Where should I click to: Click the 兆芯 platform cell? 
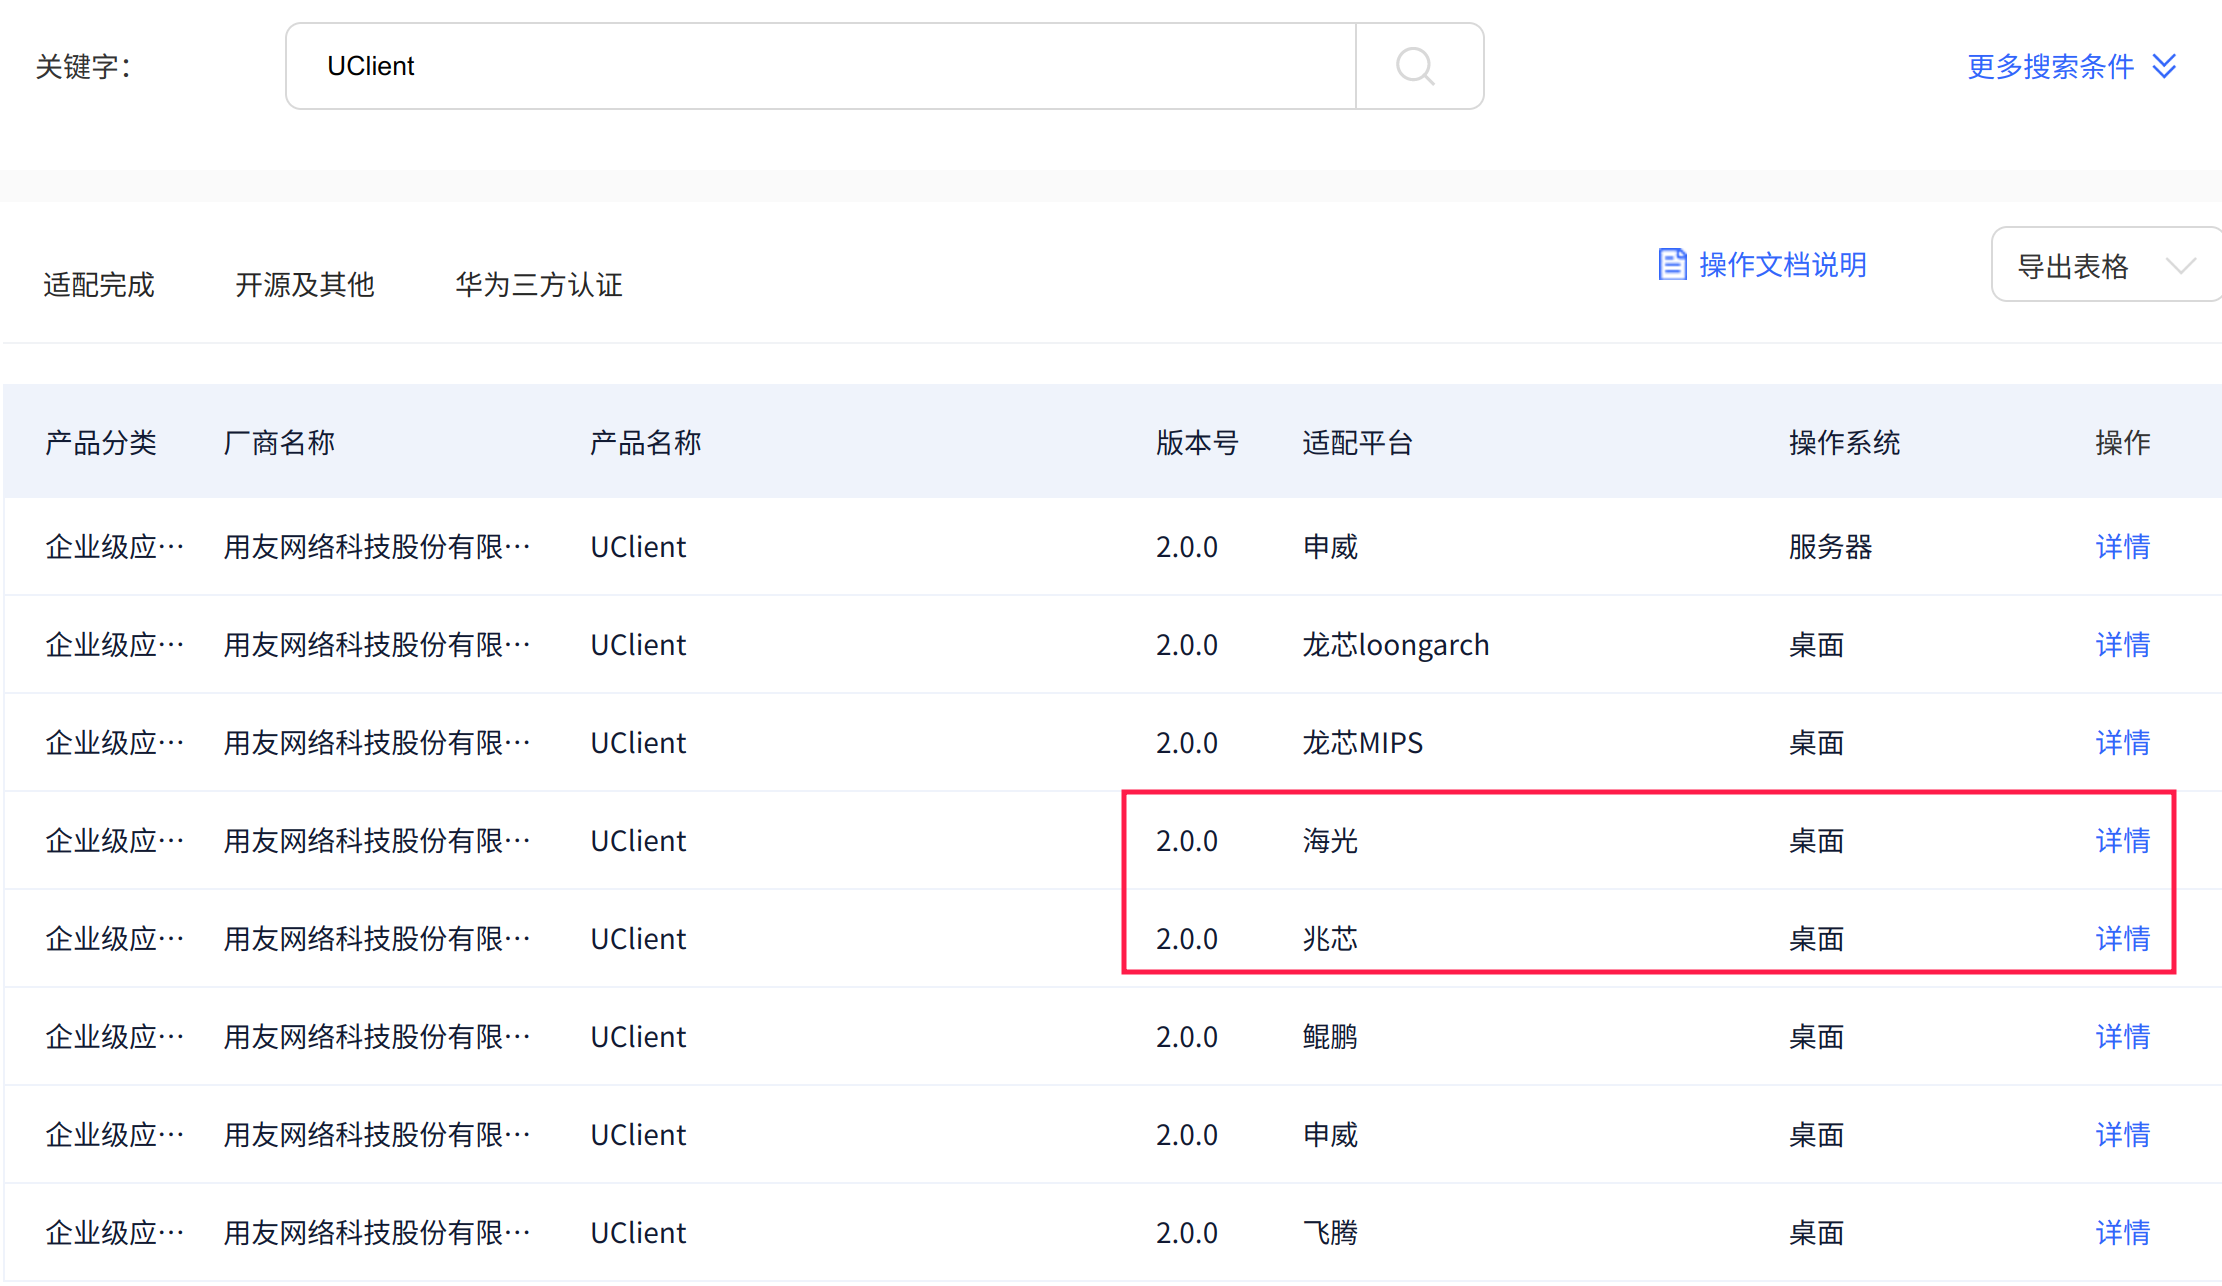[x=1330, y=939]
